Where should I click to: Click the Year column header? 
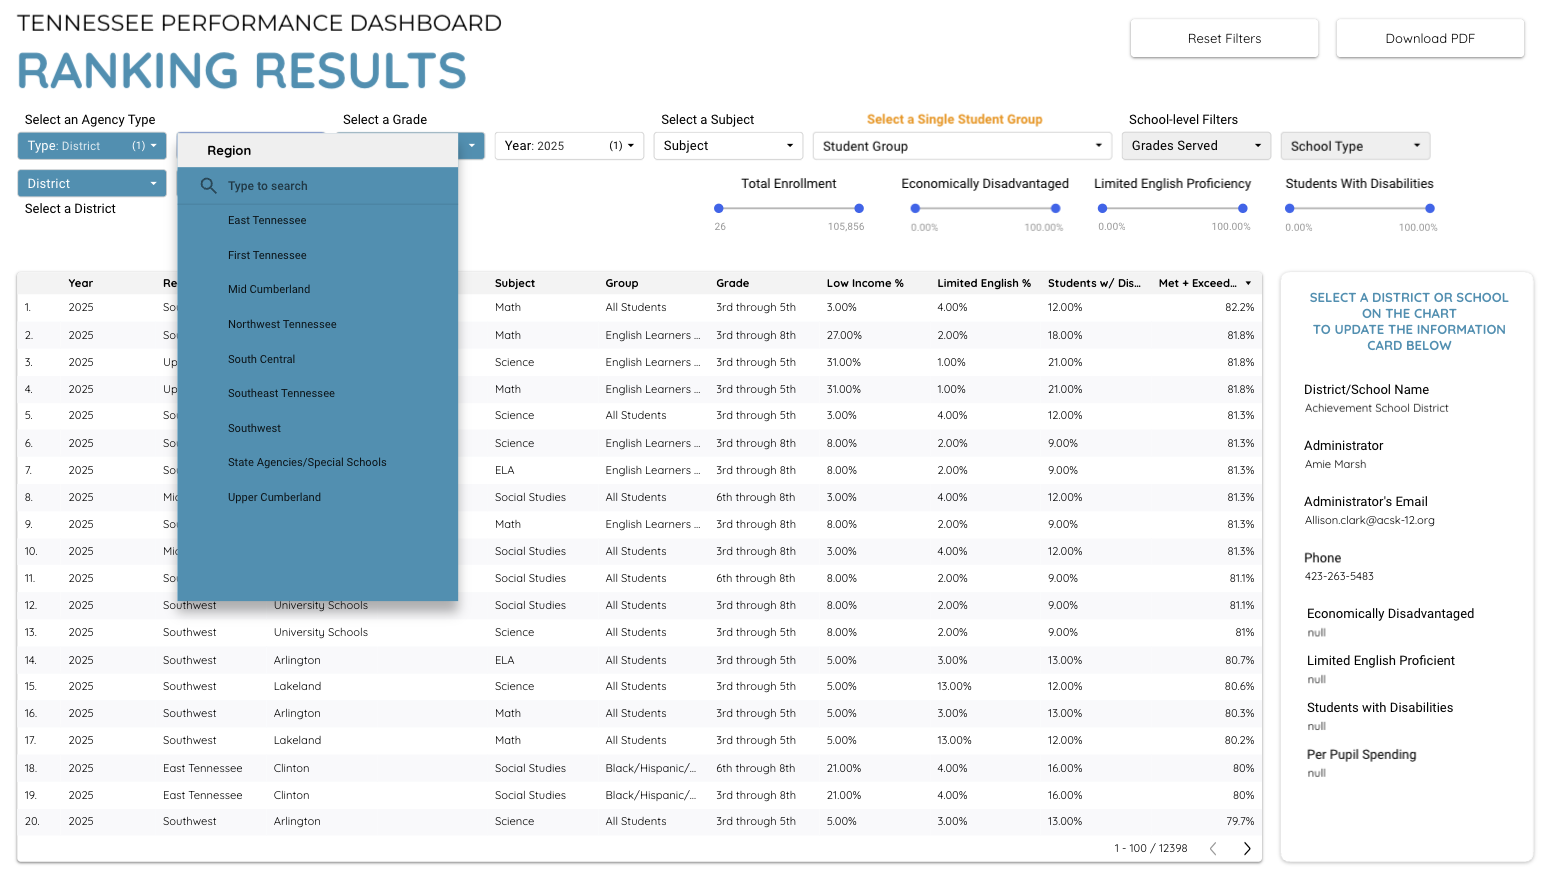(x=81, y=283)
